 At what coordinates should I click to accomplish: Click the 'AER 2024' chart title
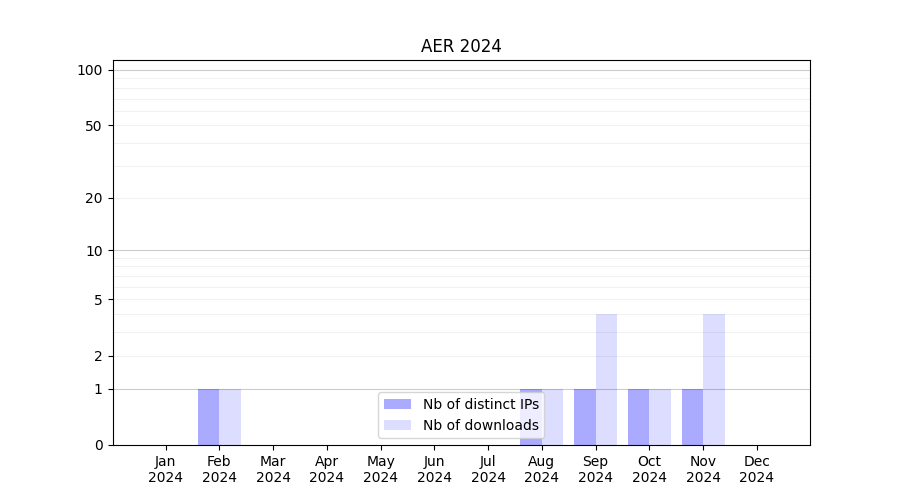click(461, 46)
